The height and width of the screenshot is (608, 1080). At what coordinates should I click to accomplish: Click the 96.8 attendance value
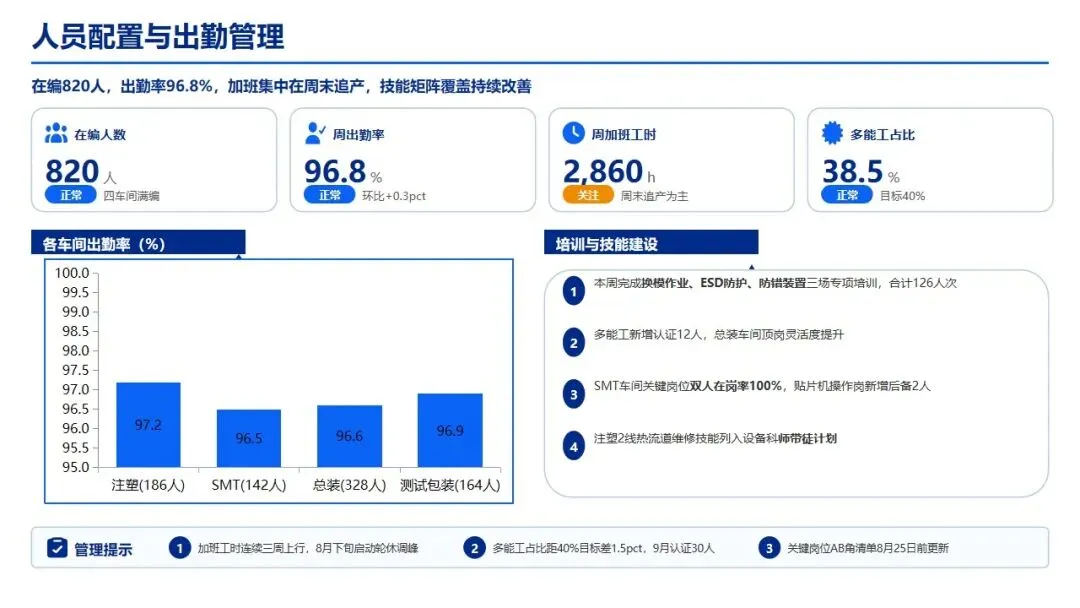pos(335,171)
